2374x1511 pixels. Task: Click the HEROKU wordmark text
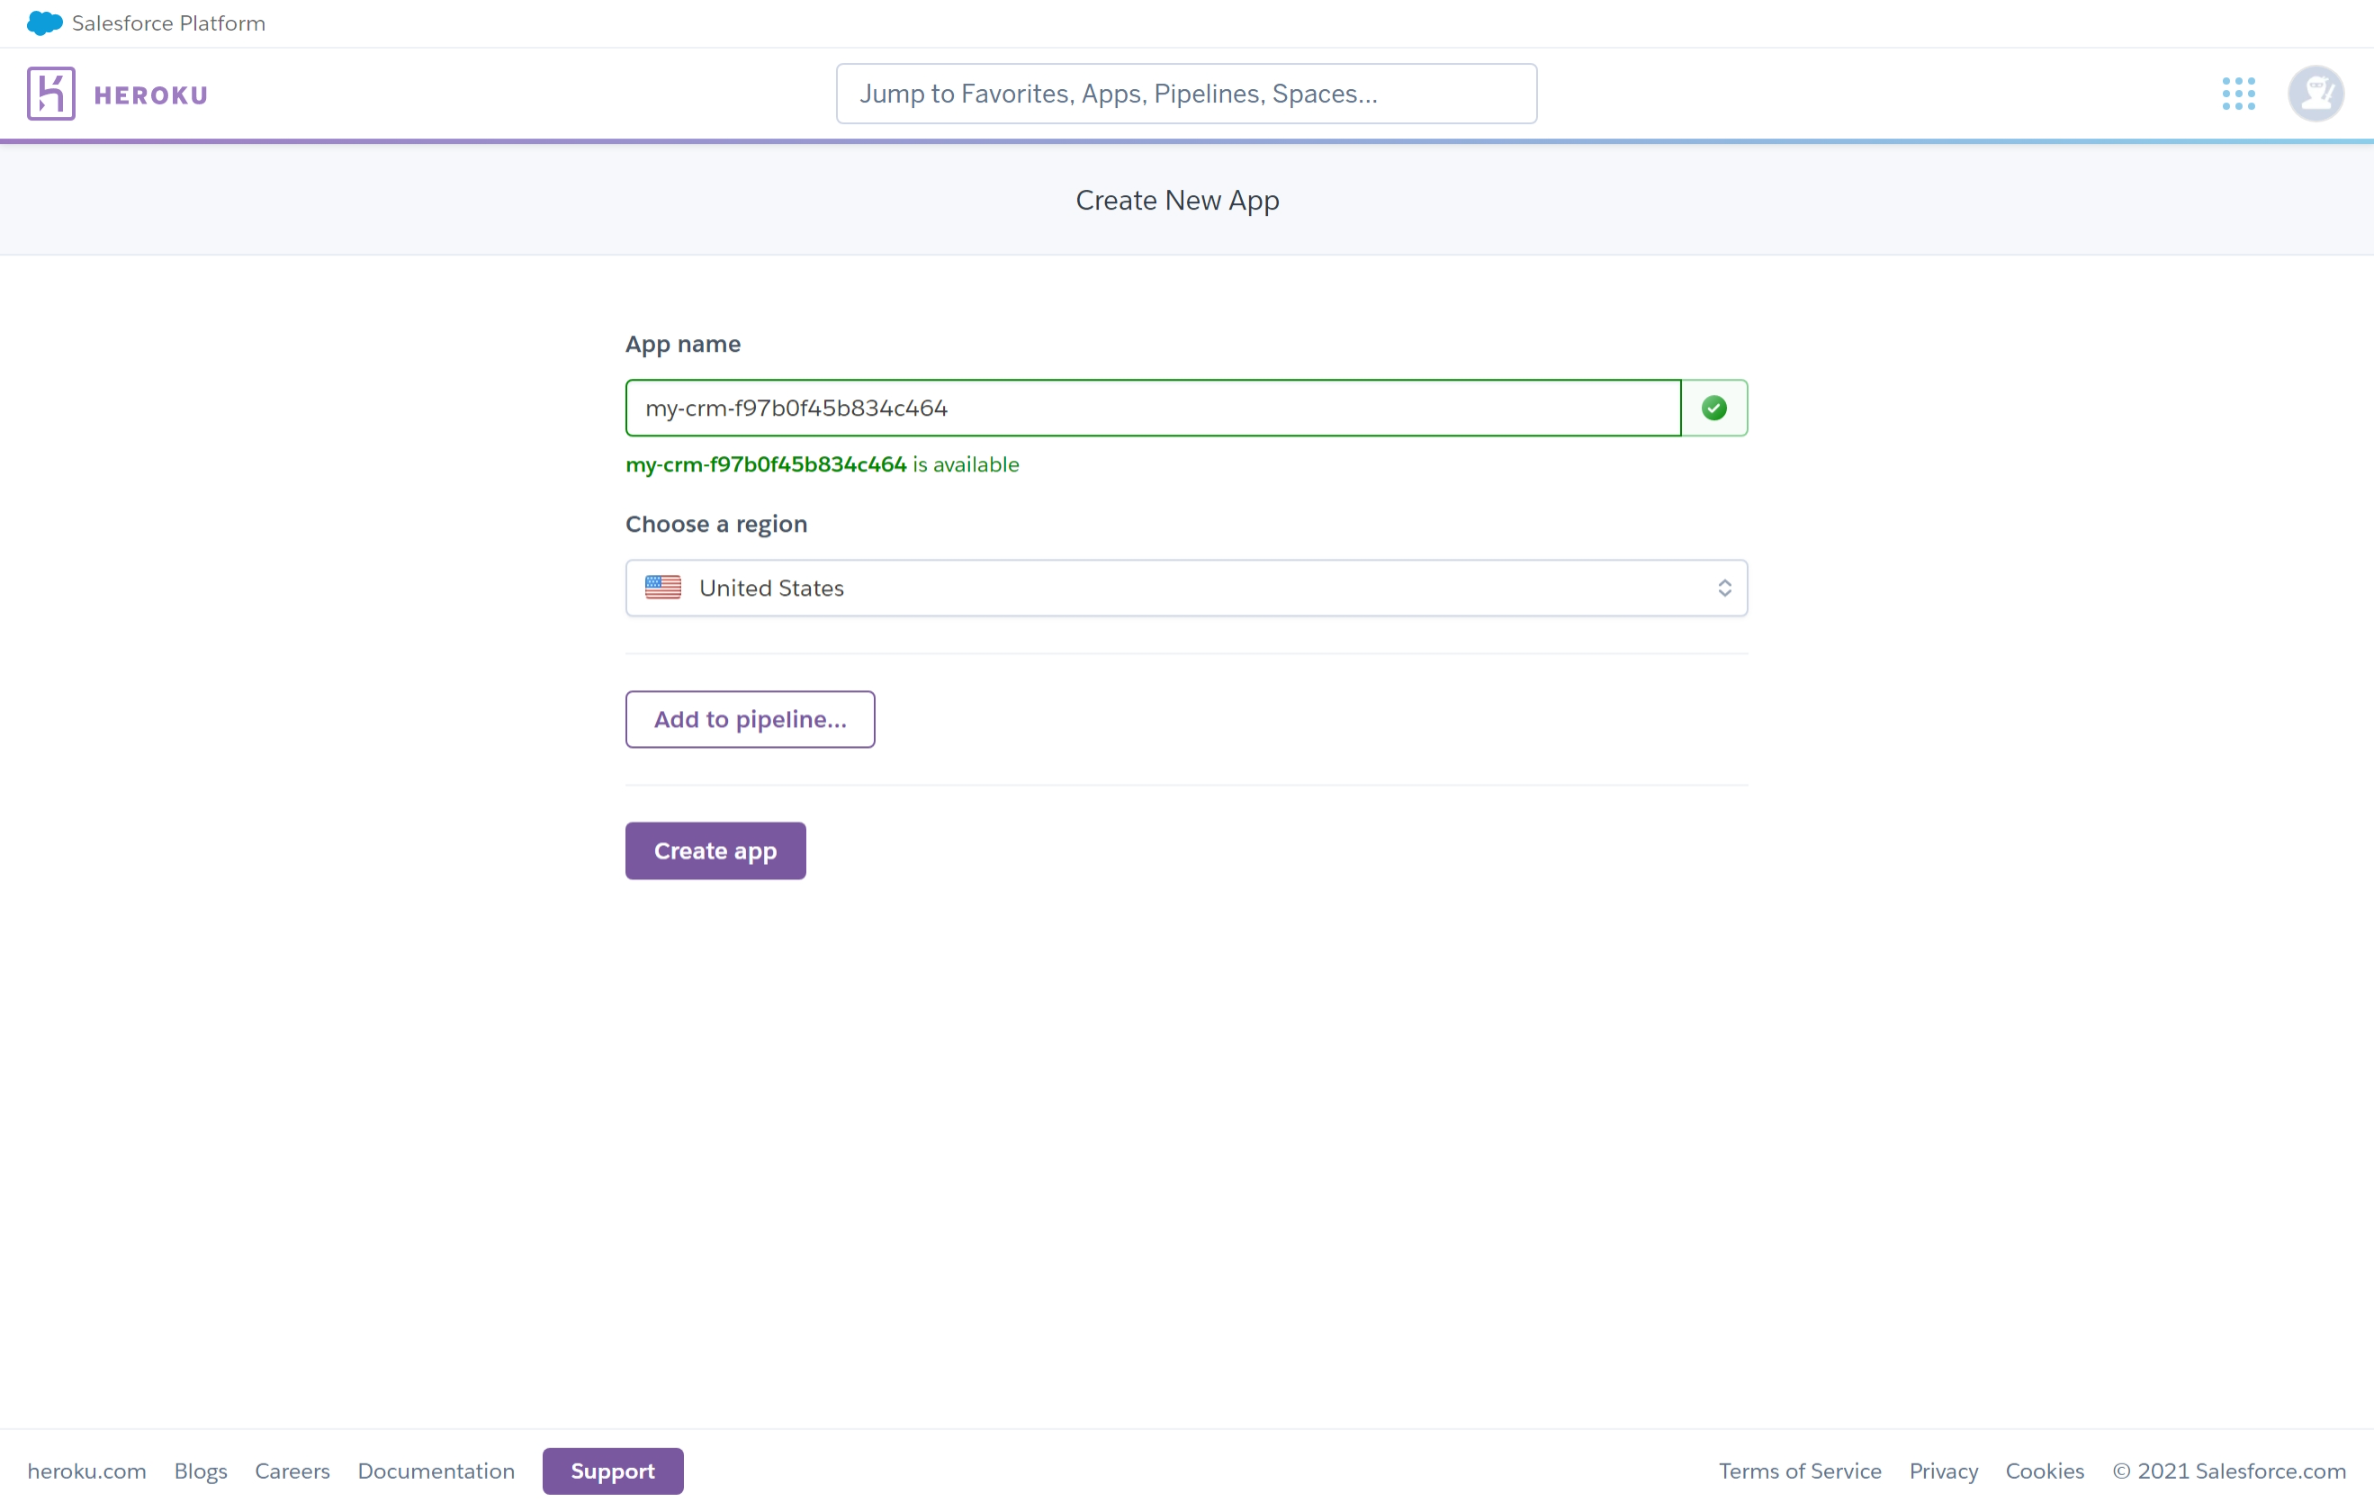click(x=150, y=95)
